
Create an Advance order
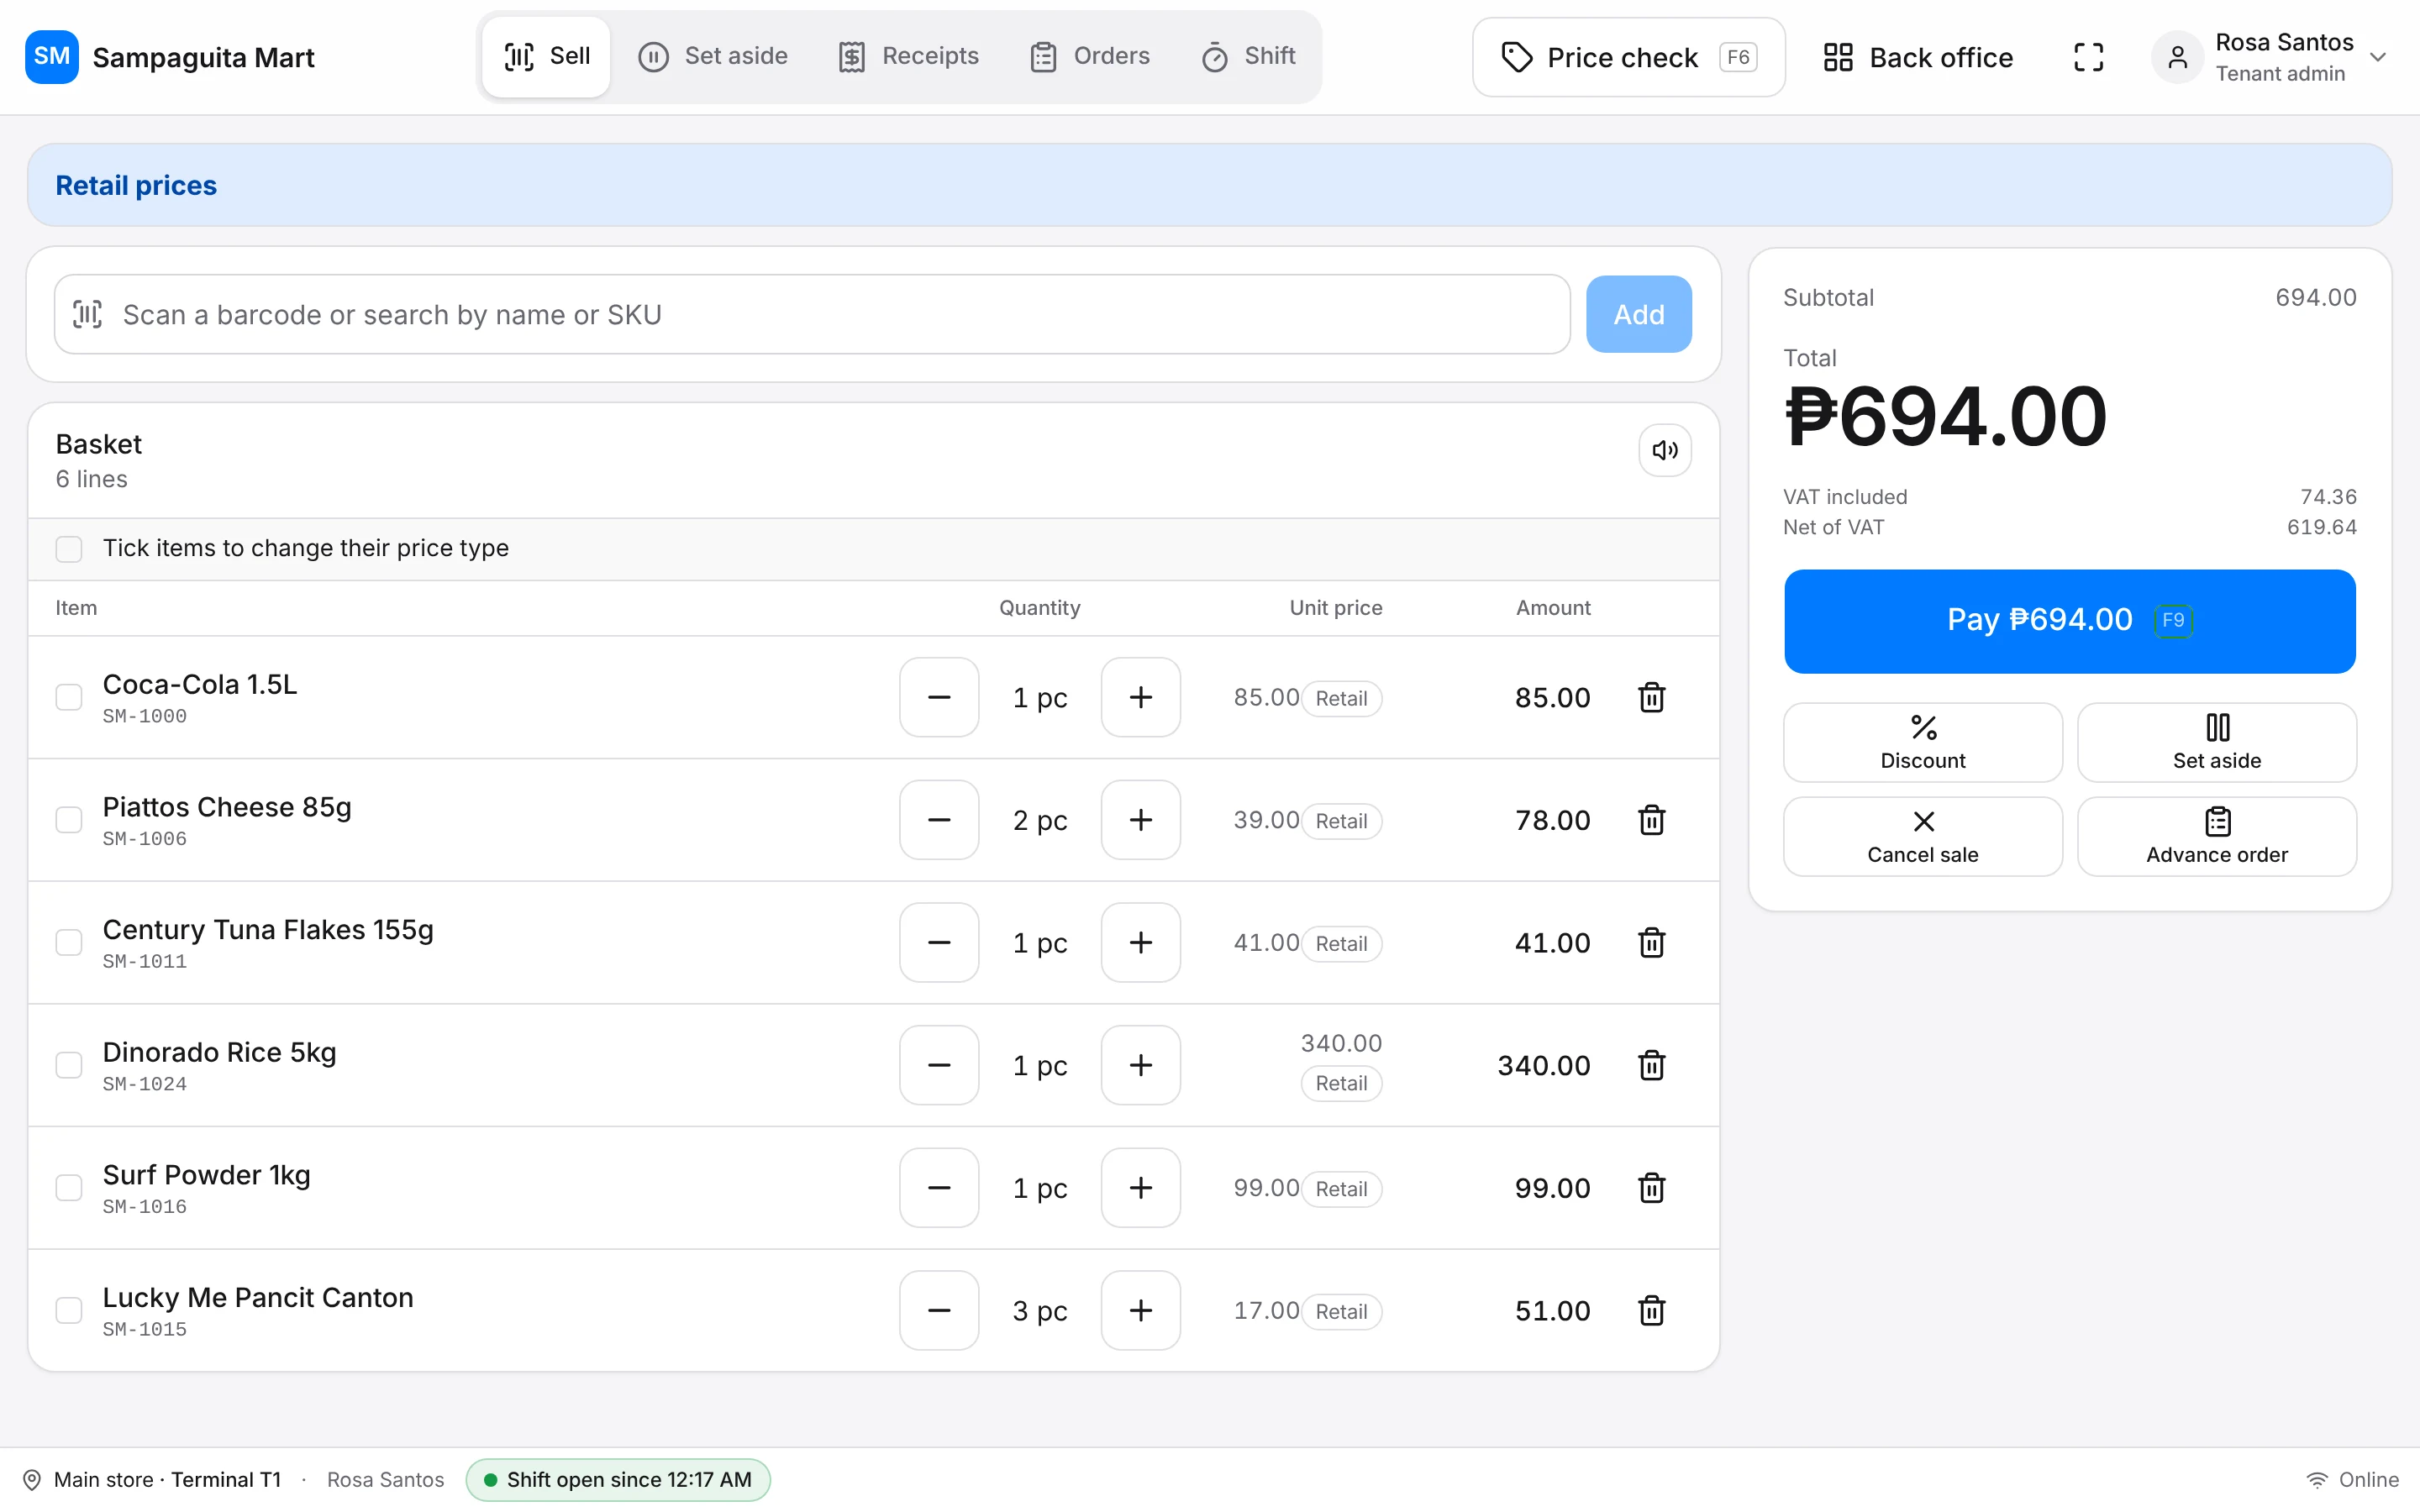pos(2216,836)
